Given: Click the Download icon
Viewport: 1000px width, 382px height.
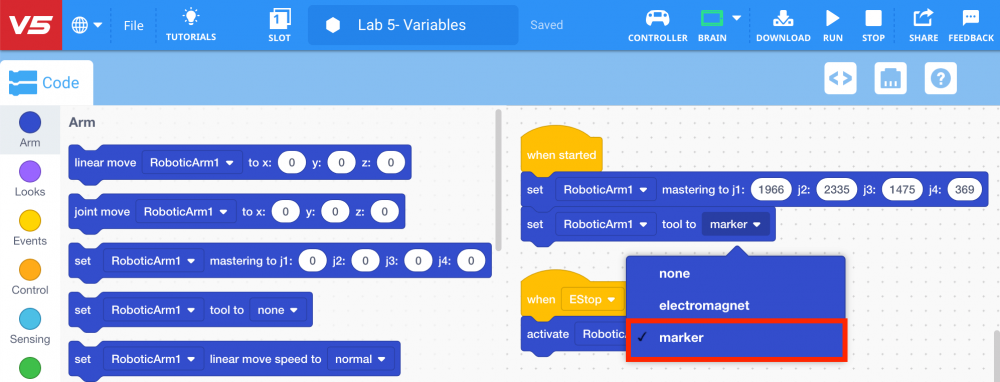Looking at the screenshot, I should point(783,17).
